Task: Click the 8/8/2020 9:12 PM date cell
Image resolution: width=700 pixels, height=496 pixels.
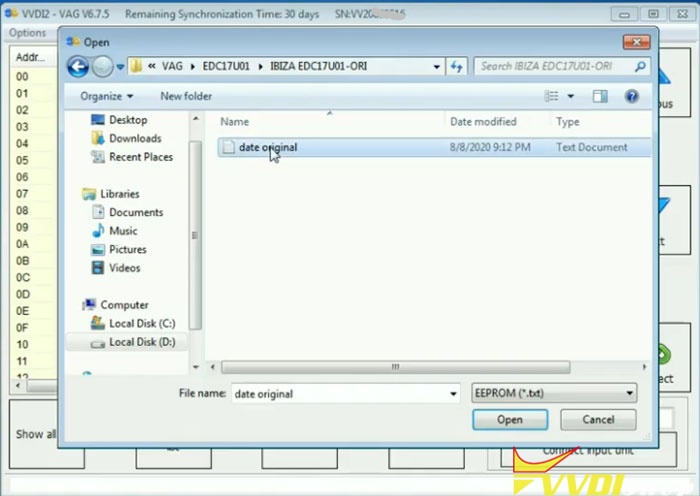Action: pos(490,147)
